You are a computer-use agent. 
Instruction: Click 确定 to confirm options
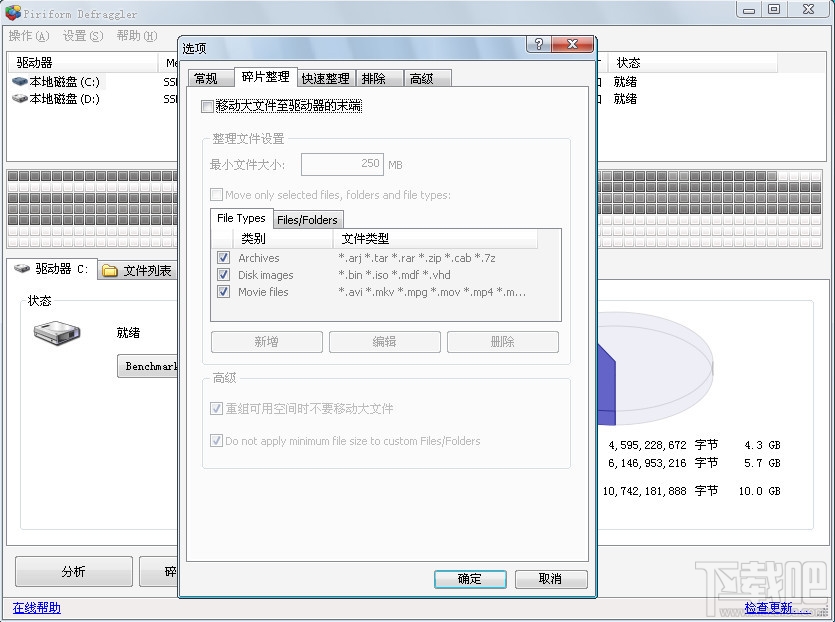470,579
